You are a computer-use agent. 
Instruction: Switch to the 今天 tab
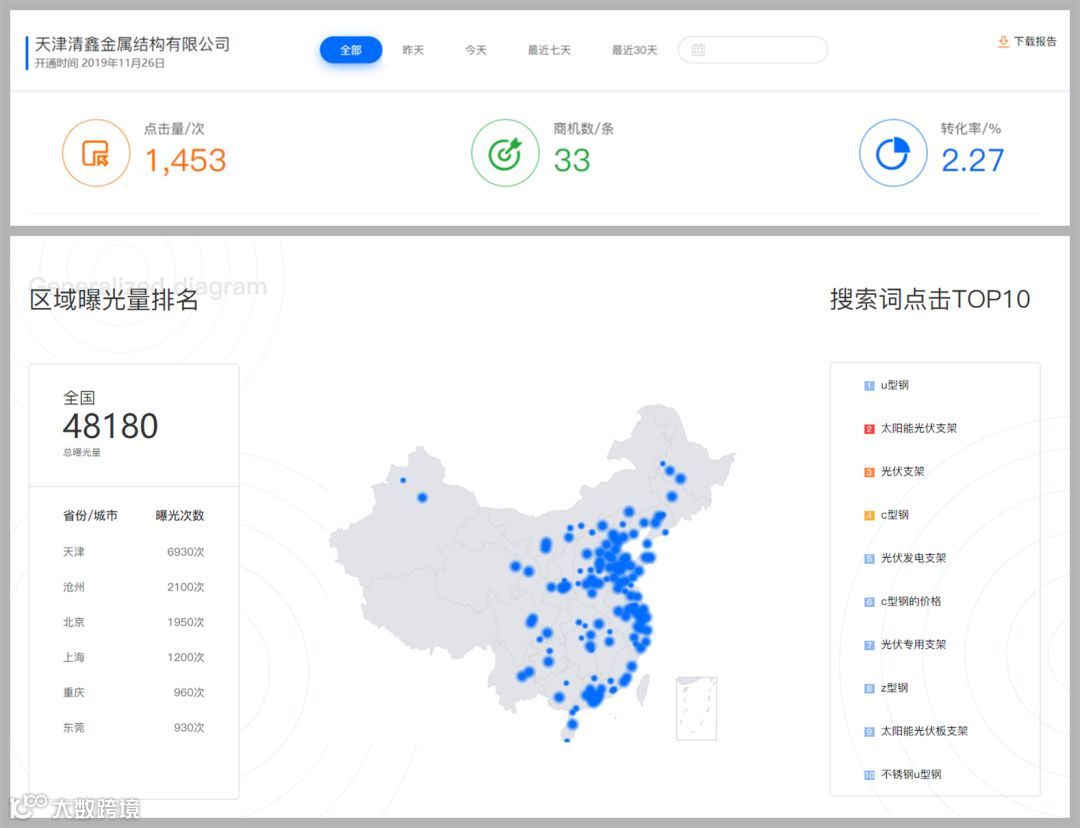pos(475,50)
